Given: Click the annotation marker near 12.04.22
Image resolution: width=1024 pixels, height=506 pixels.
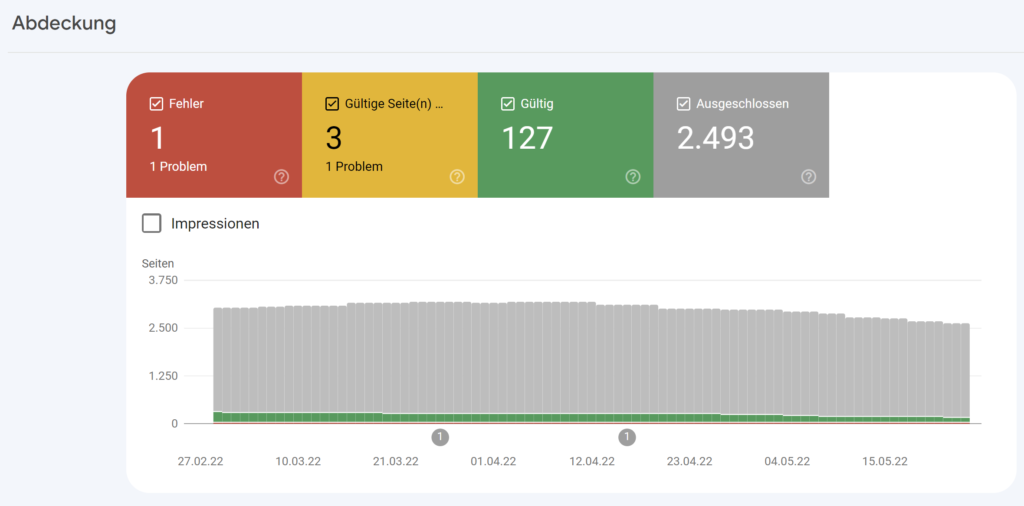Looking at the screenshot, I should click(627, 437).
